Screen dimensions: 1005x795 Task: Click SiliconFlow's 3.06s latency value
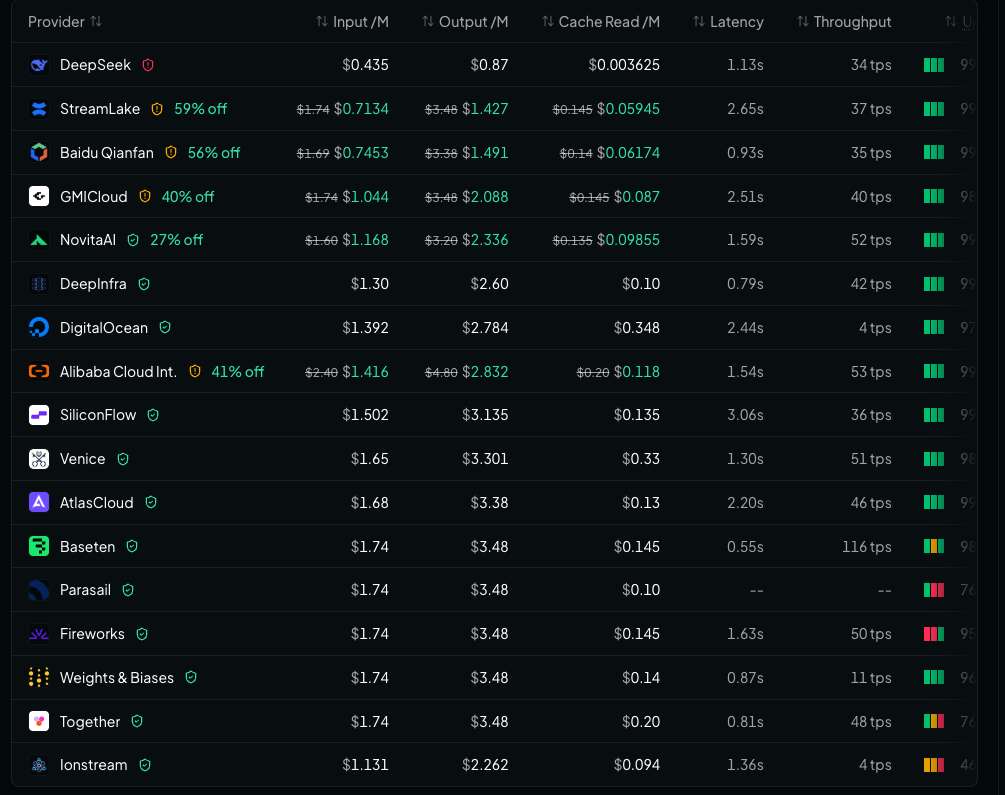pos(745,415)
